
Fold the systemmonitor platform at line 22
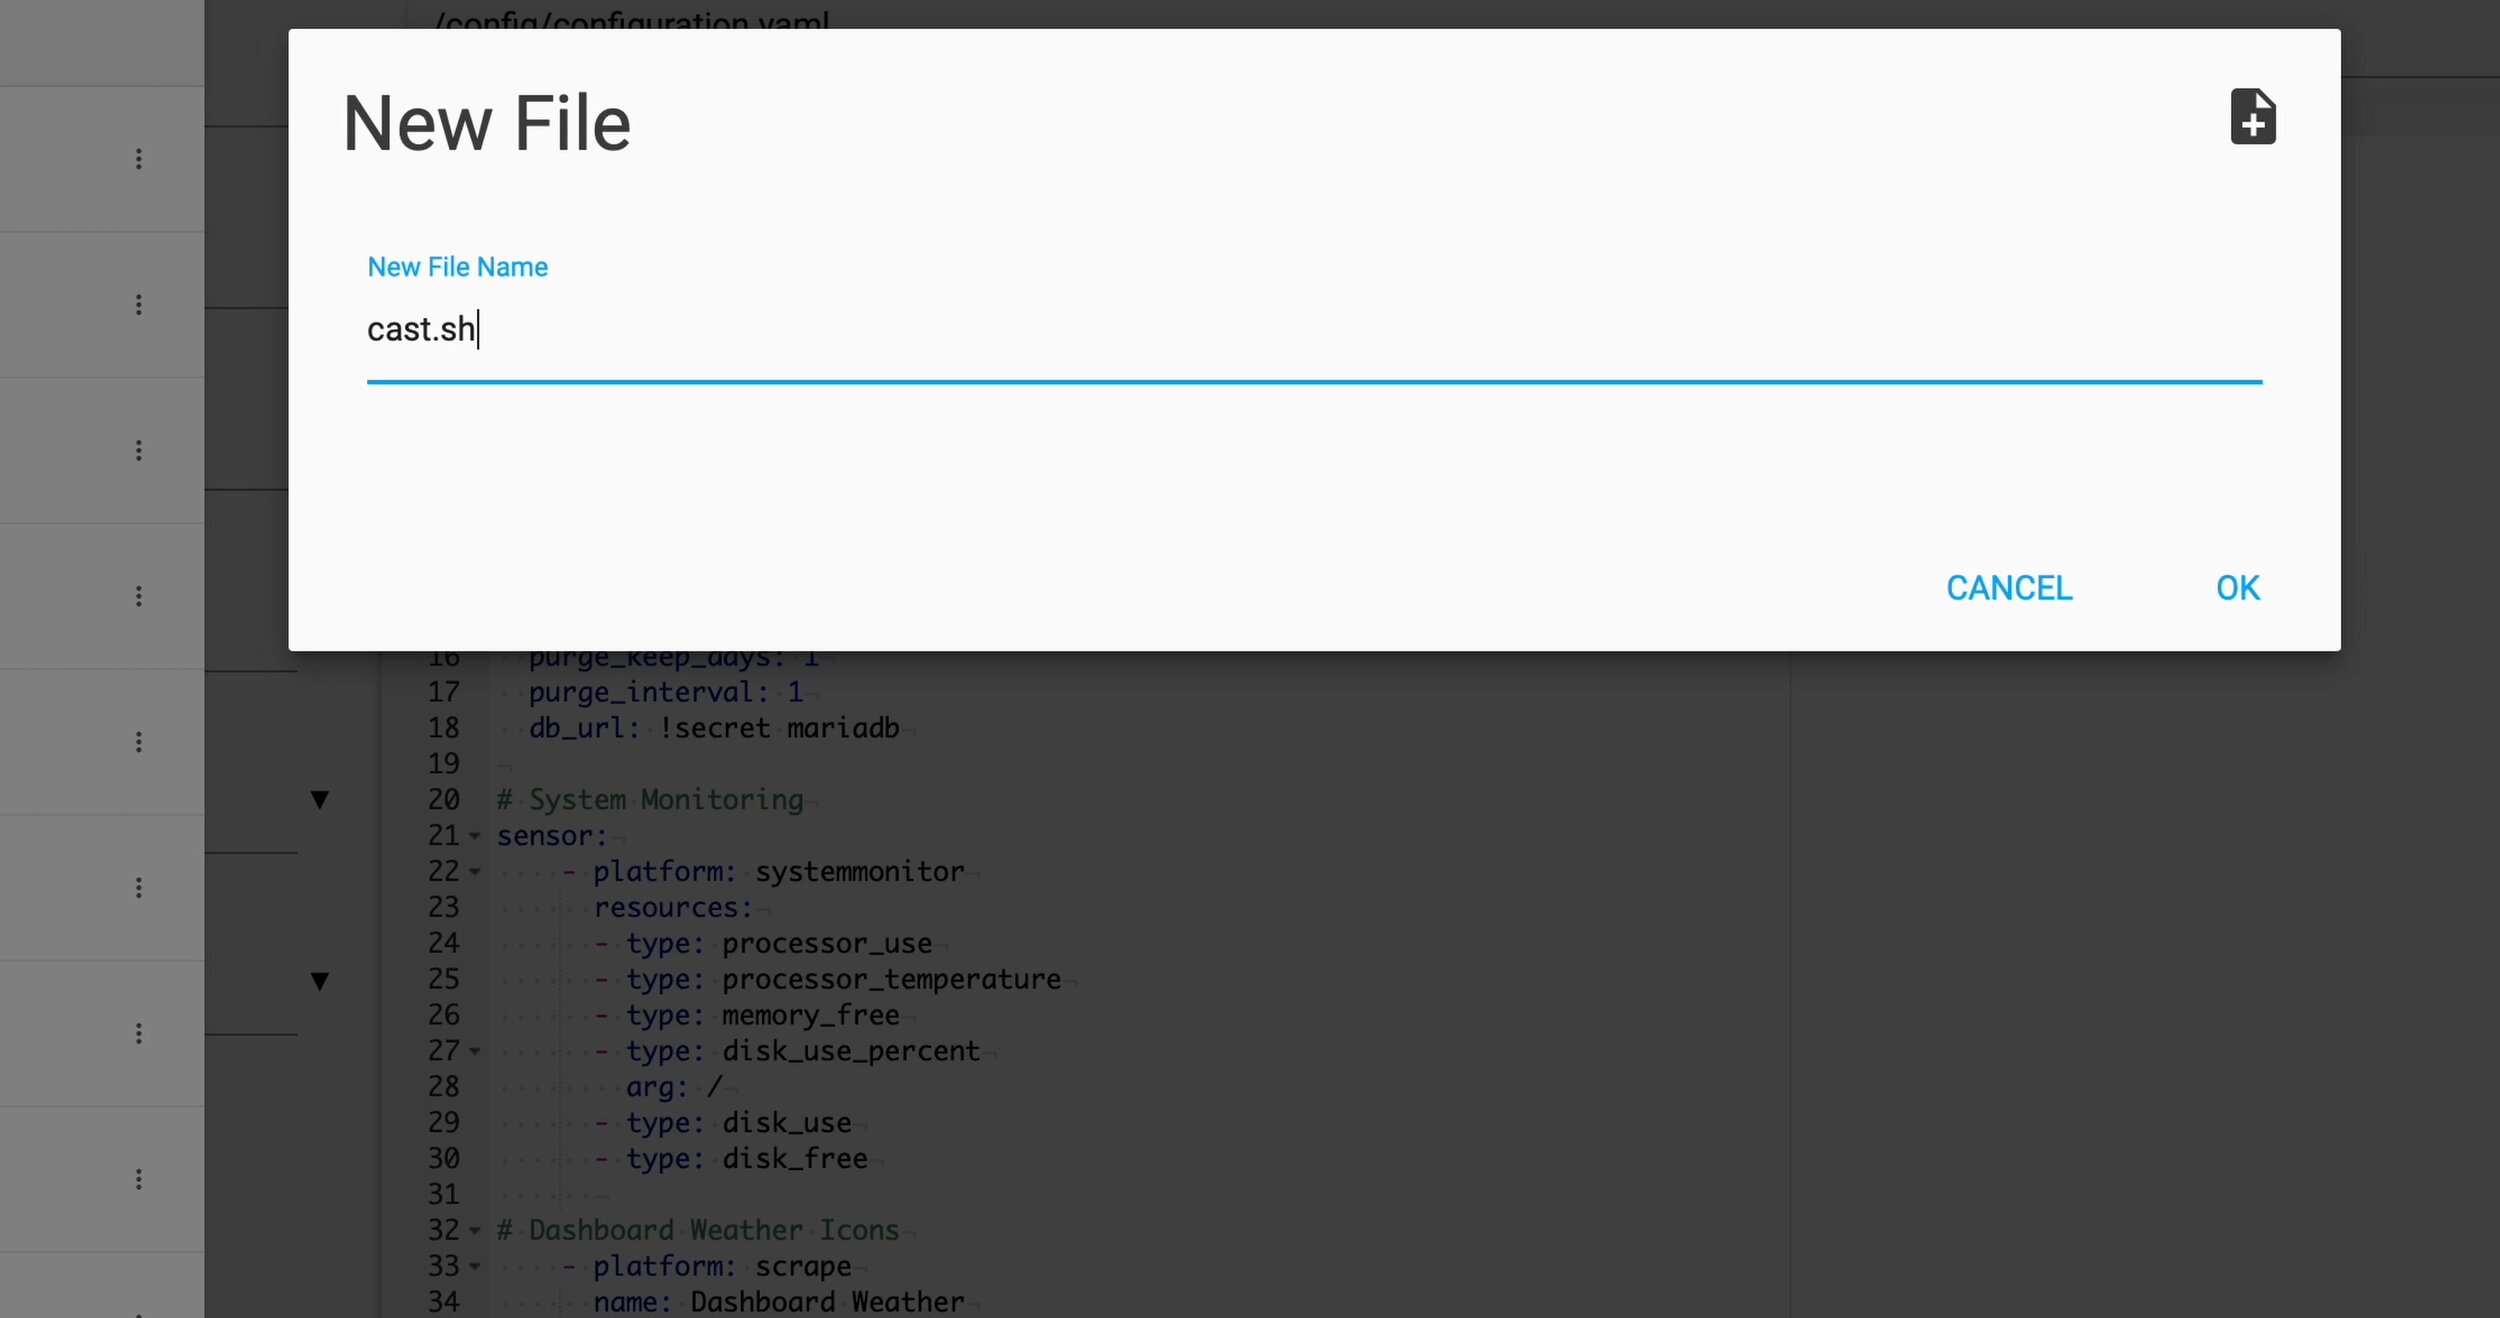[x=475, y=872]
